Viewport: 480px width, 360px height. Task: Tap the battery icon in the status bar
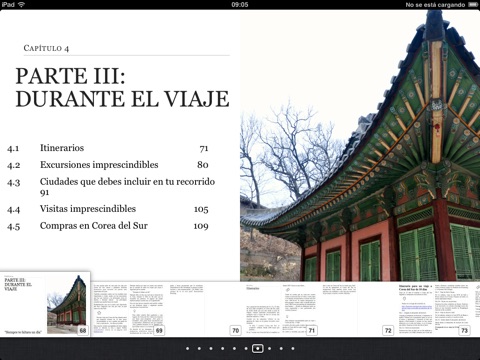click(473, 4)
